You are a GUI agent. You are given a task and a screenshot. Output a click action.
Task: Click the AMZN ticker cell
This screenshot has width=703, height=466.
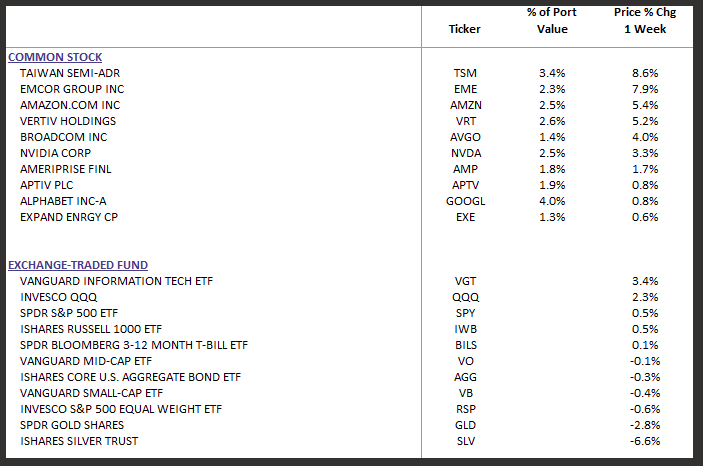[465, 105]
